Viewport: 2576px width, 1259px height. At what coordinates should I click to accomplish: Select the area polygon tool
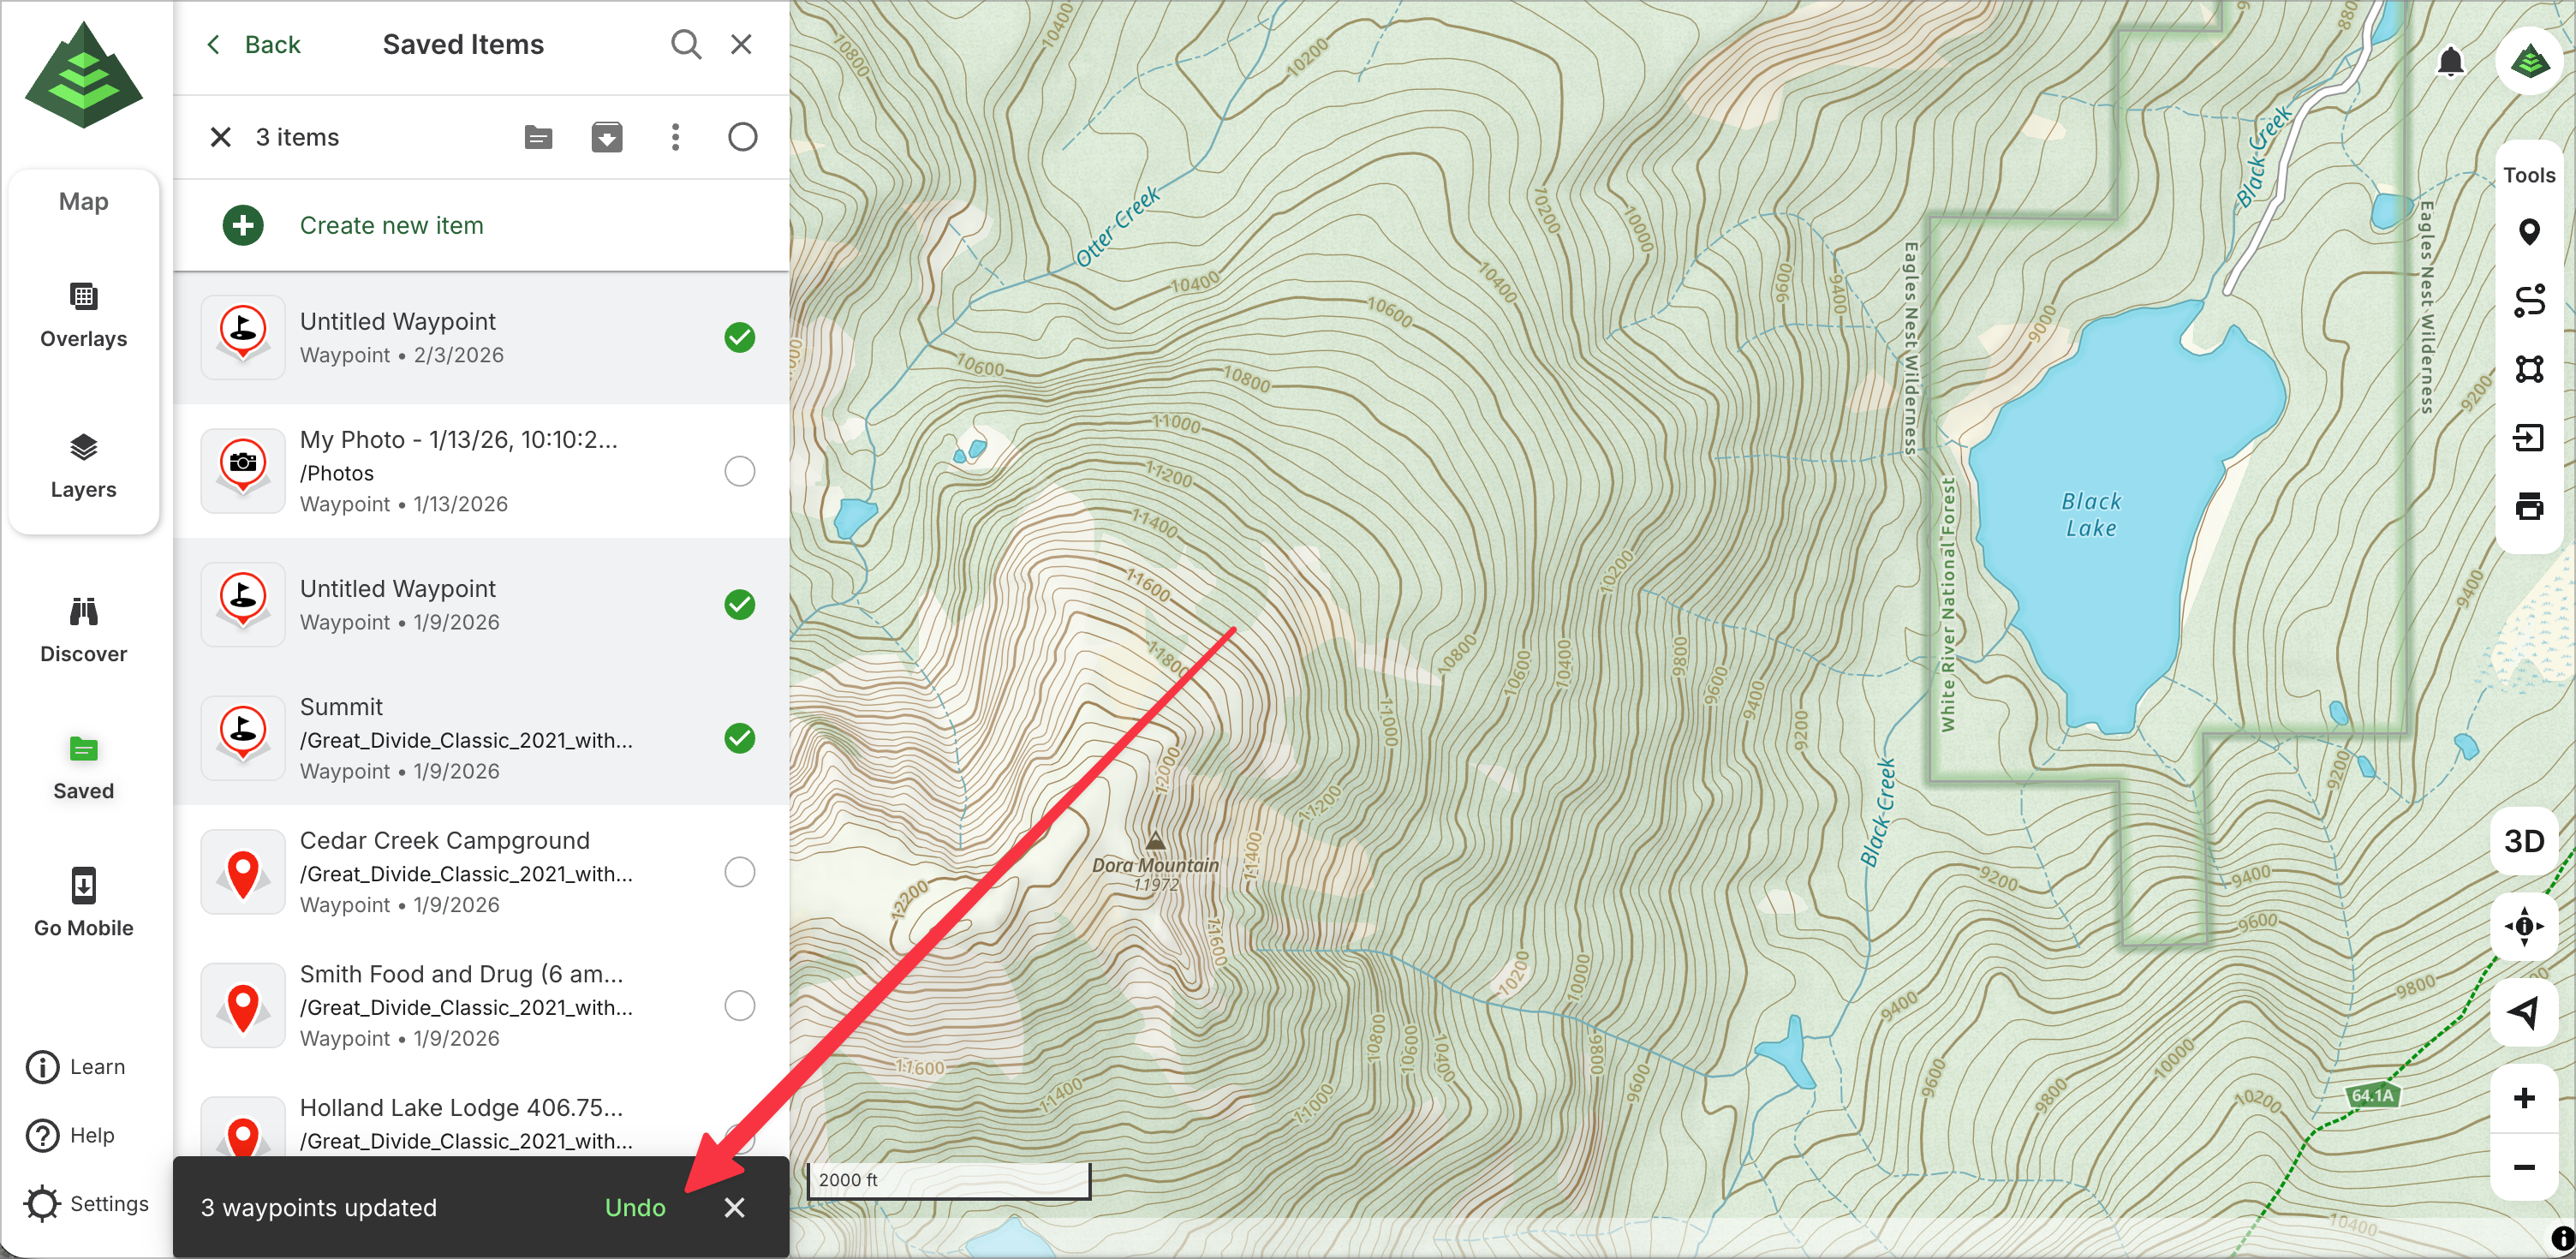pos(2528,369)
